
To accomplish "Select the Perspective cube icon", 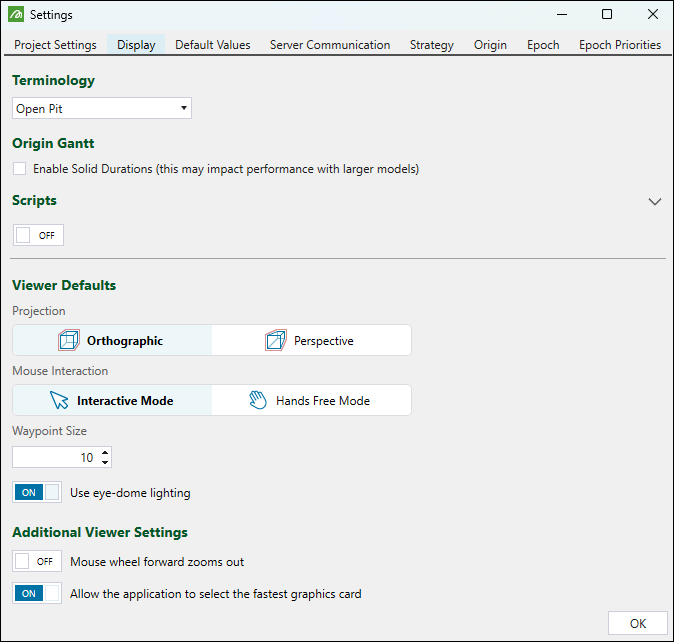I will (x=275, y=341).
